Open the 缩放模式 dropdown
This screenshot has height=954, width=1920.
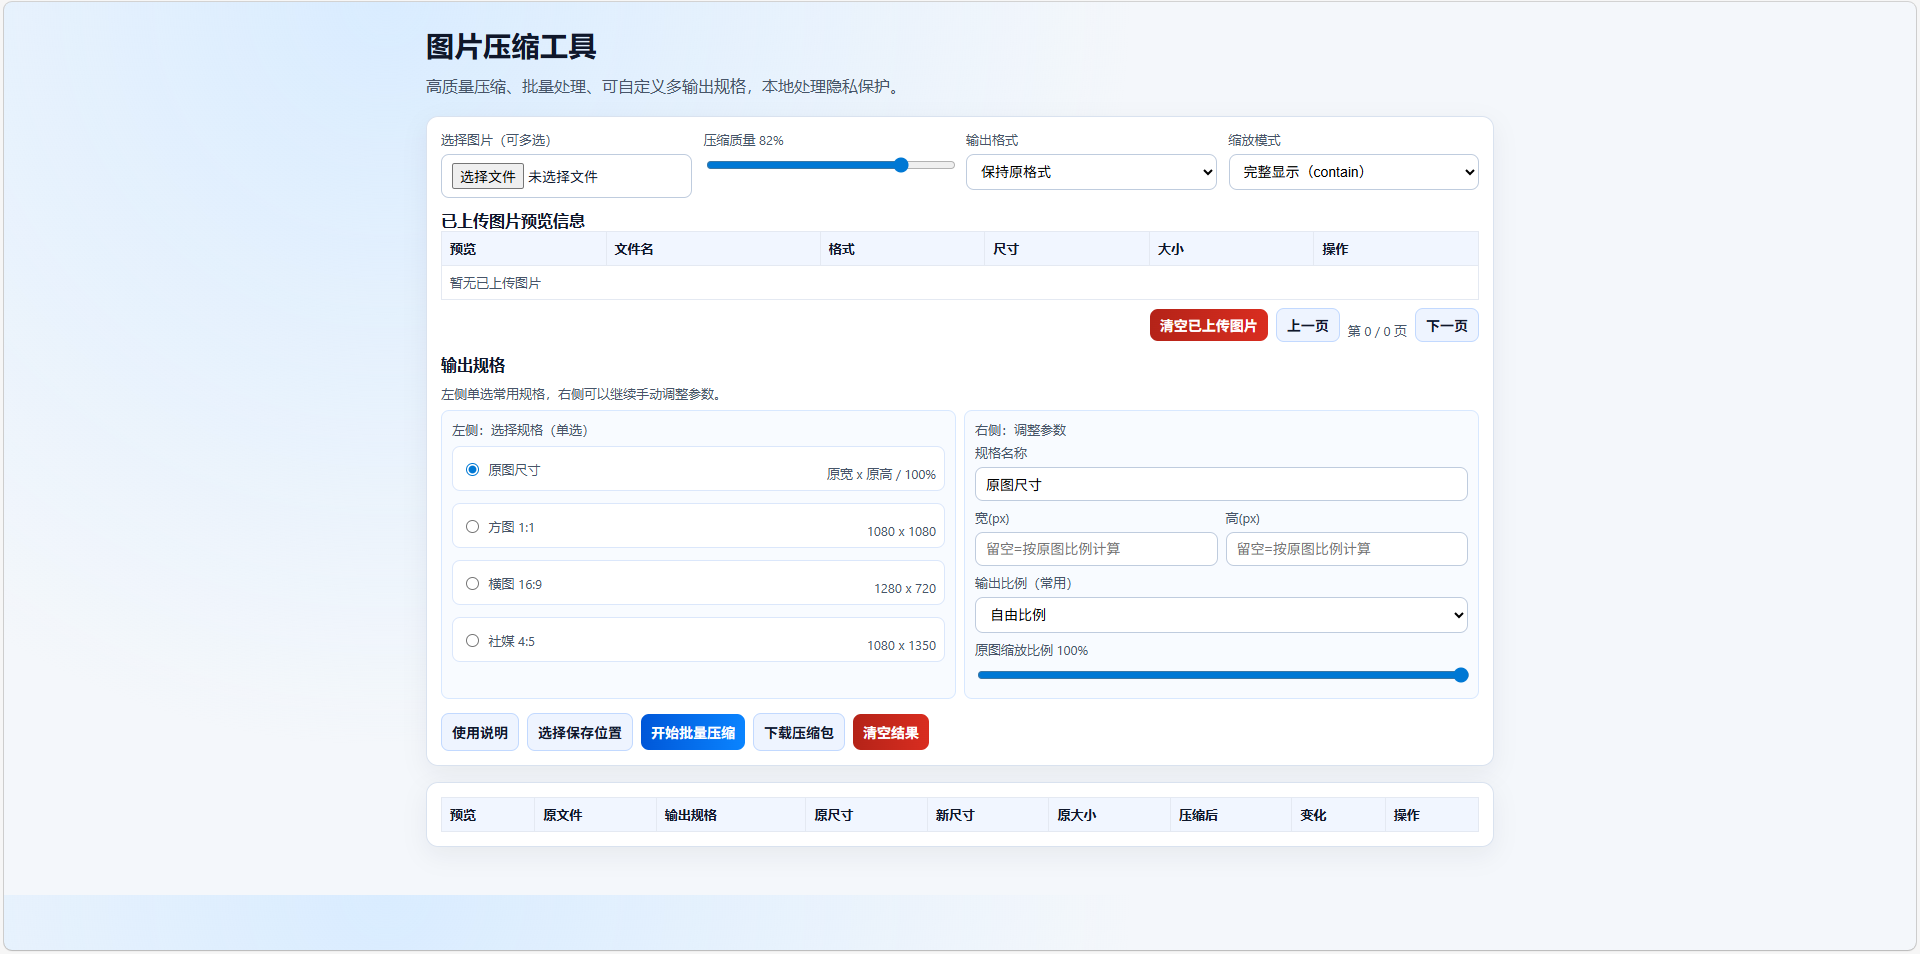tap(1353, 171)
